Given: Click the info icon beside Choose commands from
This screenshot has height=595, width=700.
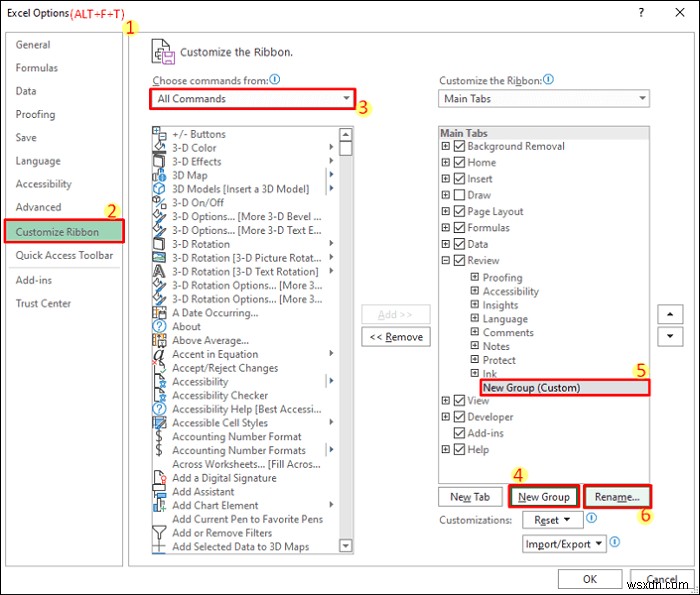Looking at the screenshot, I should coord(275,79).
